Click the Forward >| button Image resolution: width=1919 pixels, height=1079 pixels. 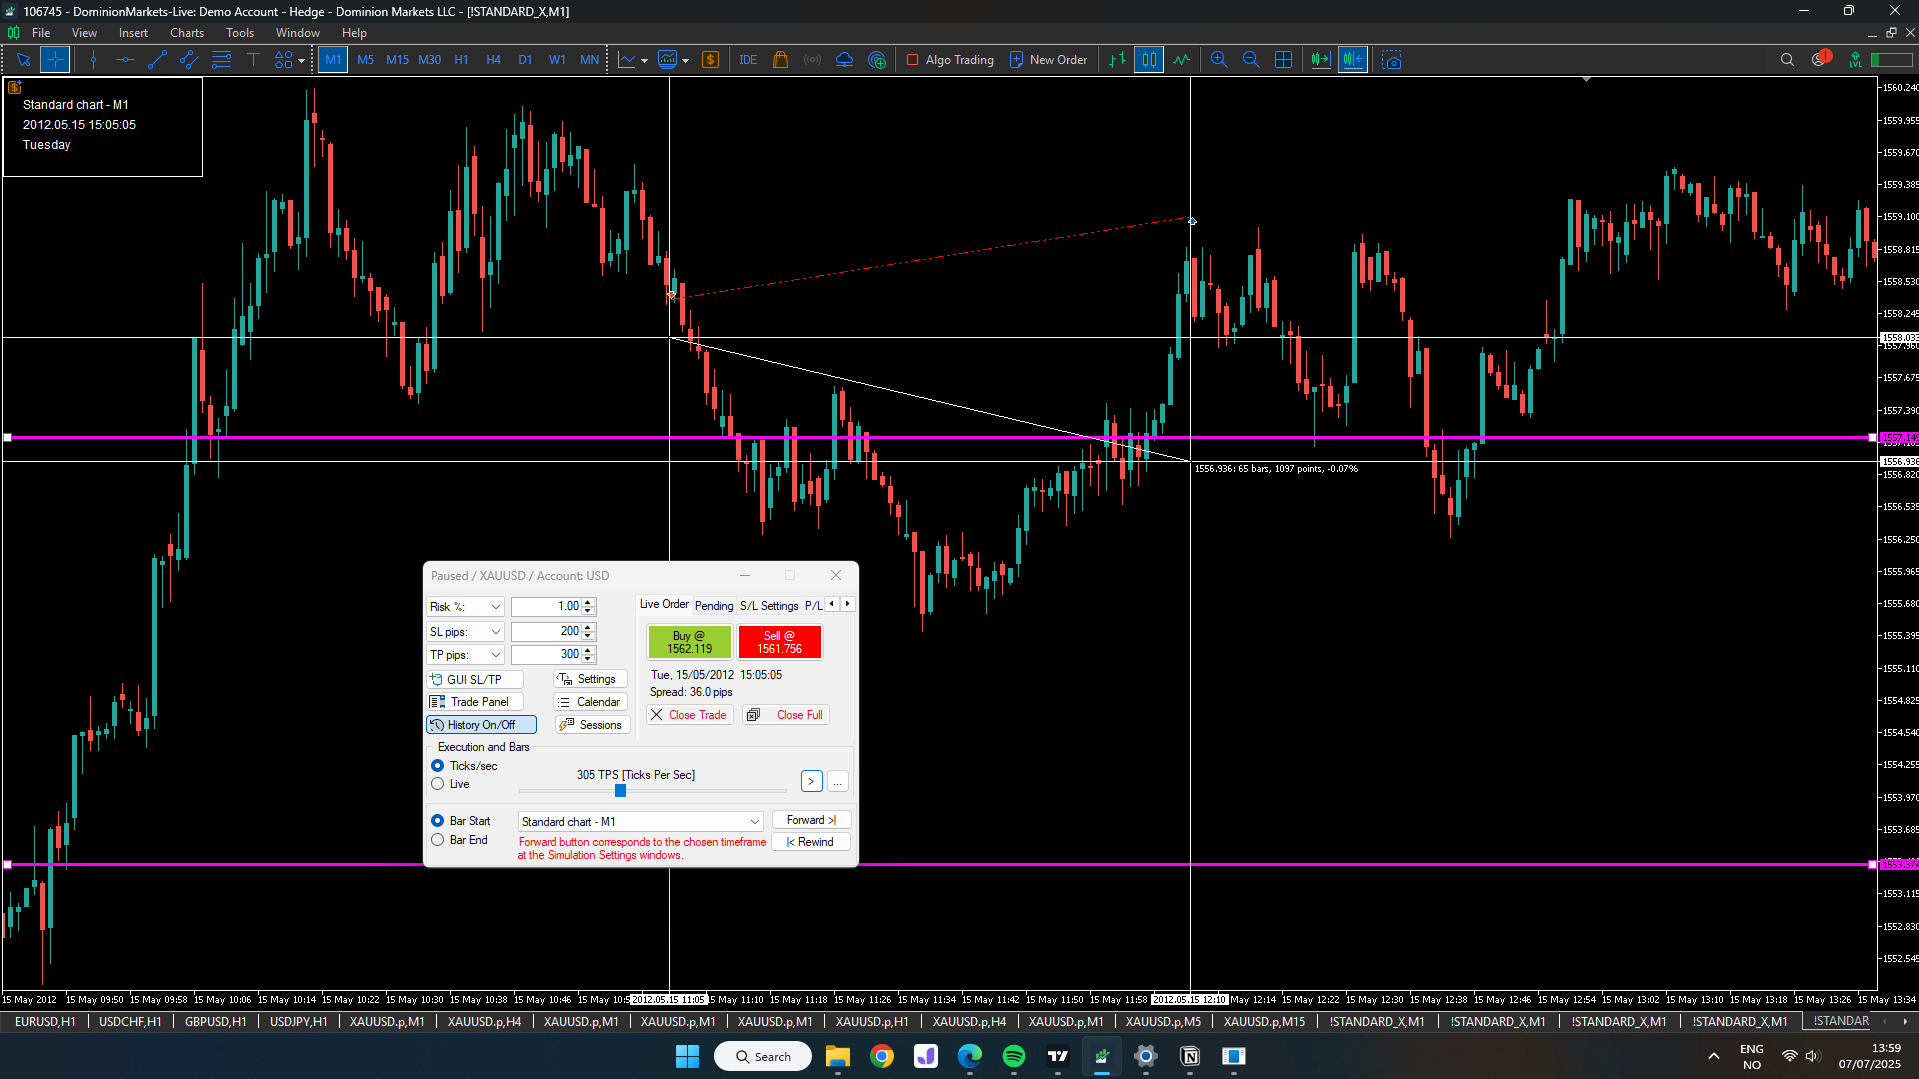pos(811,820)
